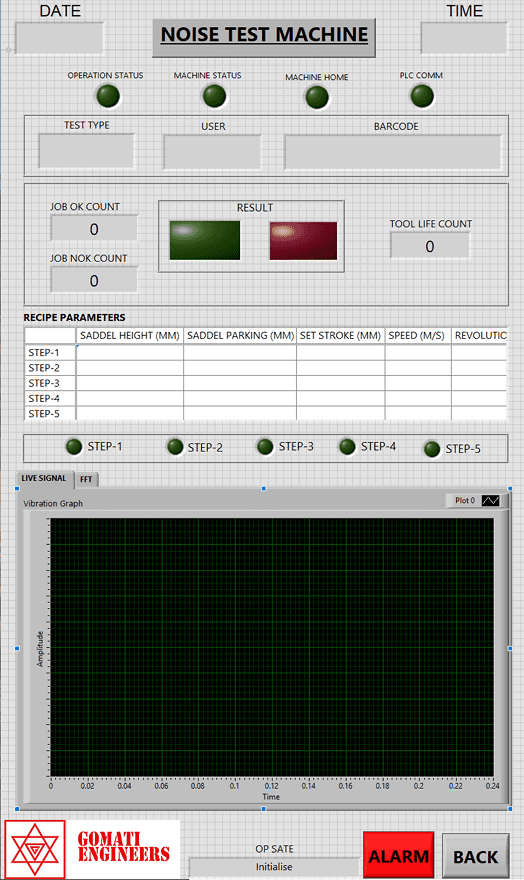524x880 pixels.
Task: Click the DATE display field
Action: pyautogui.click(x=59, y=38)
